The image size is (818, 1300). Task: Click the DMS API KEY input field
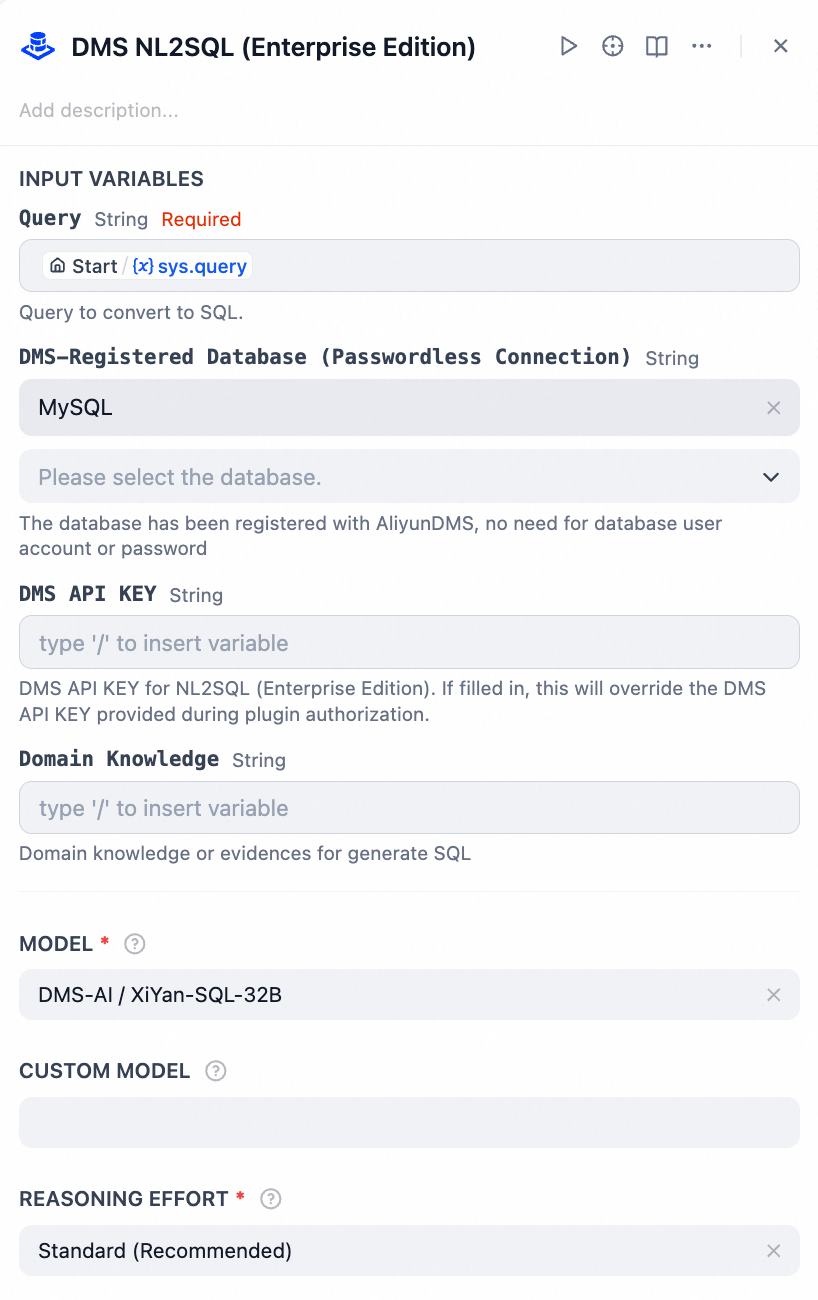(409, 643)
